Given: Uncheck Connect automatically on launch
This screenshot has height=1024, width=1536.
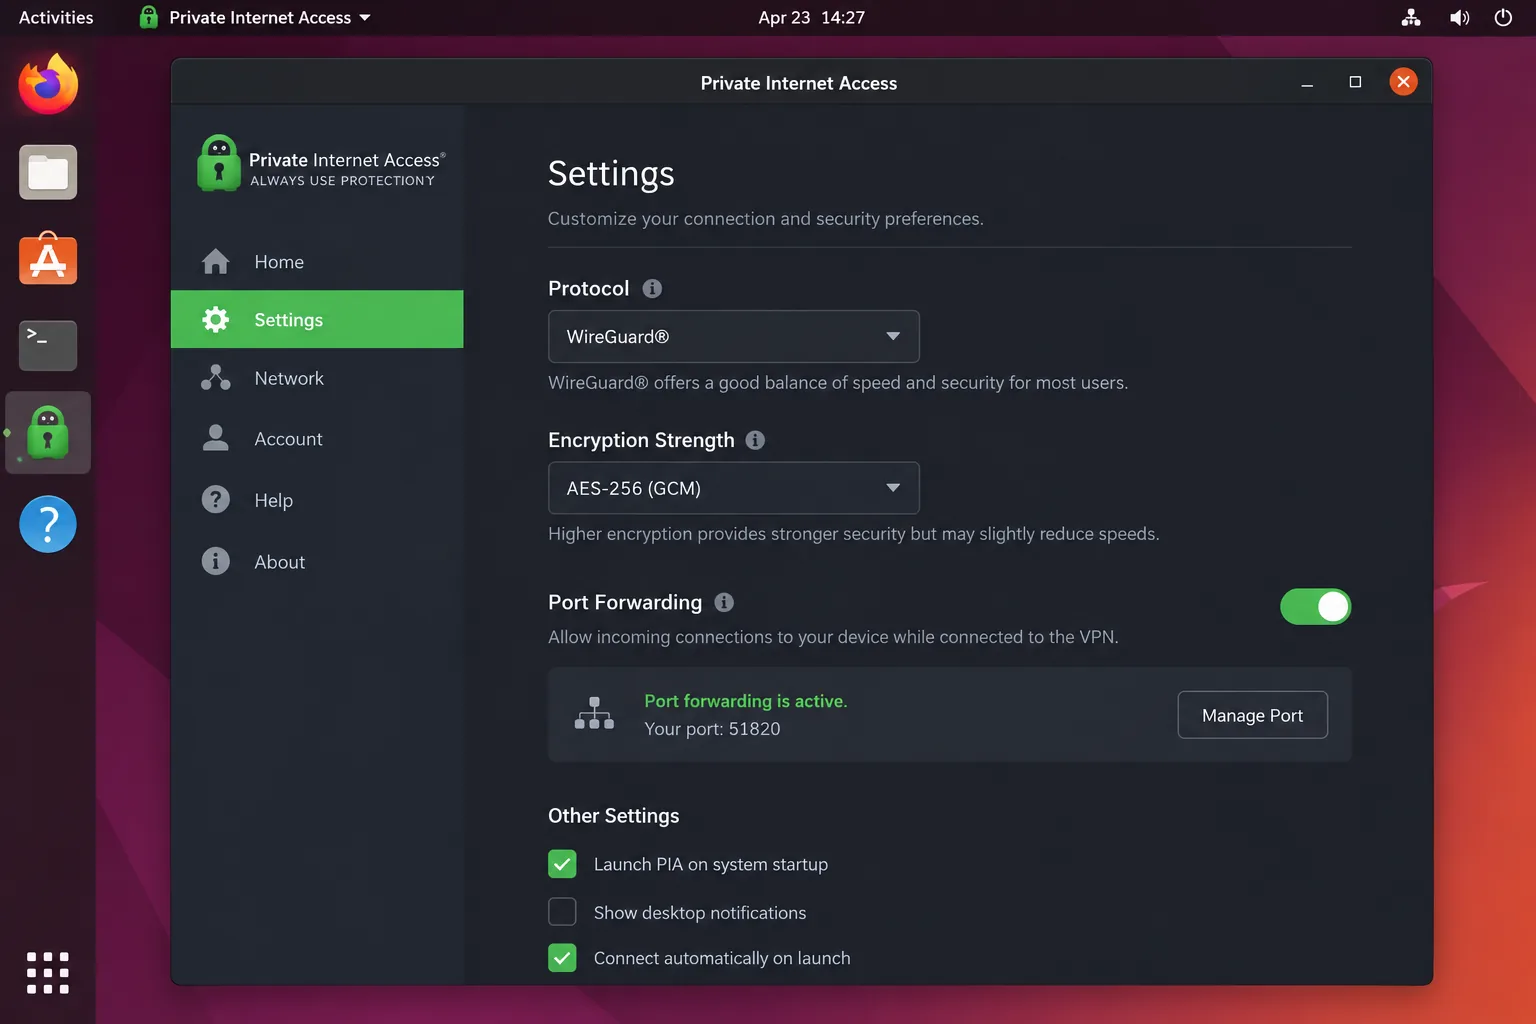Looking at the screenshot, I should point(562,958).
